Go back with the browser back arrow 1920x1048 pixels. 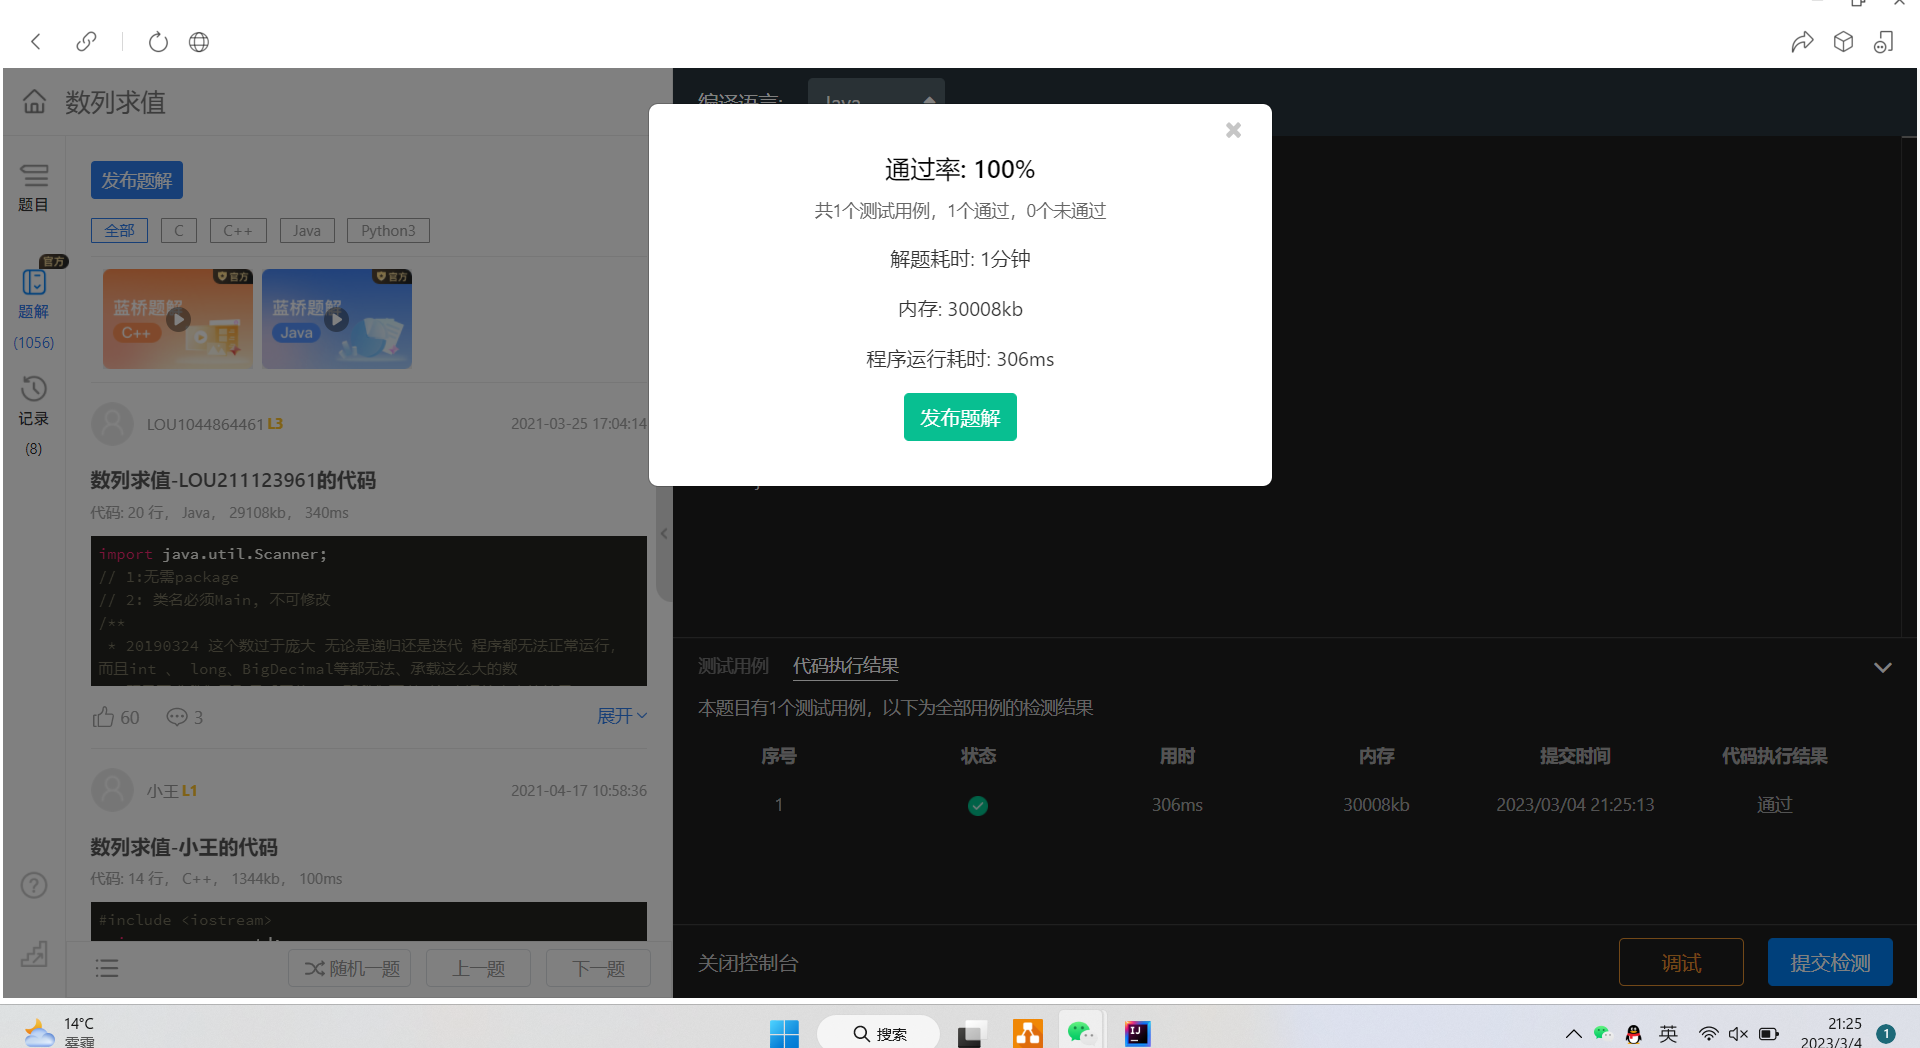(x=36, y=42)
